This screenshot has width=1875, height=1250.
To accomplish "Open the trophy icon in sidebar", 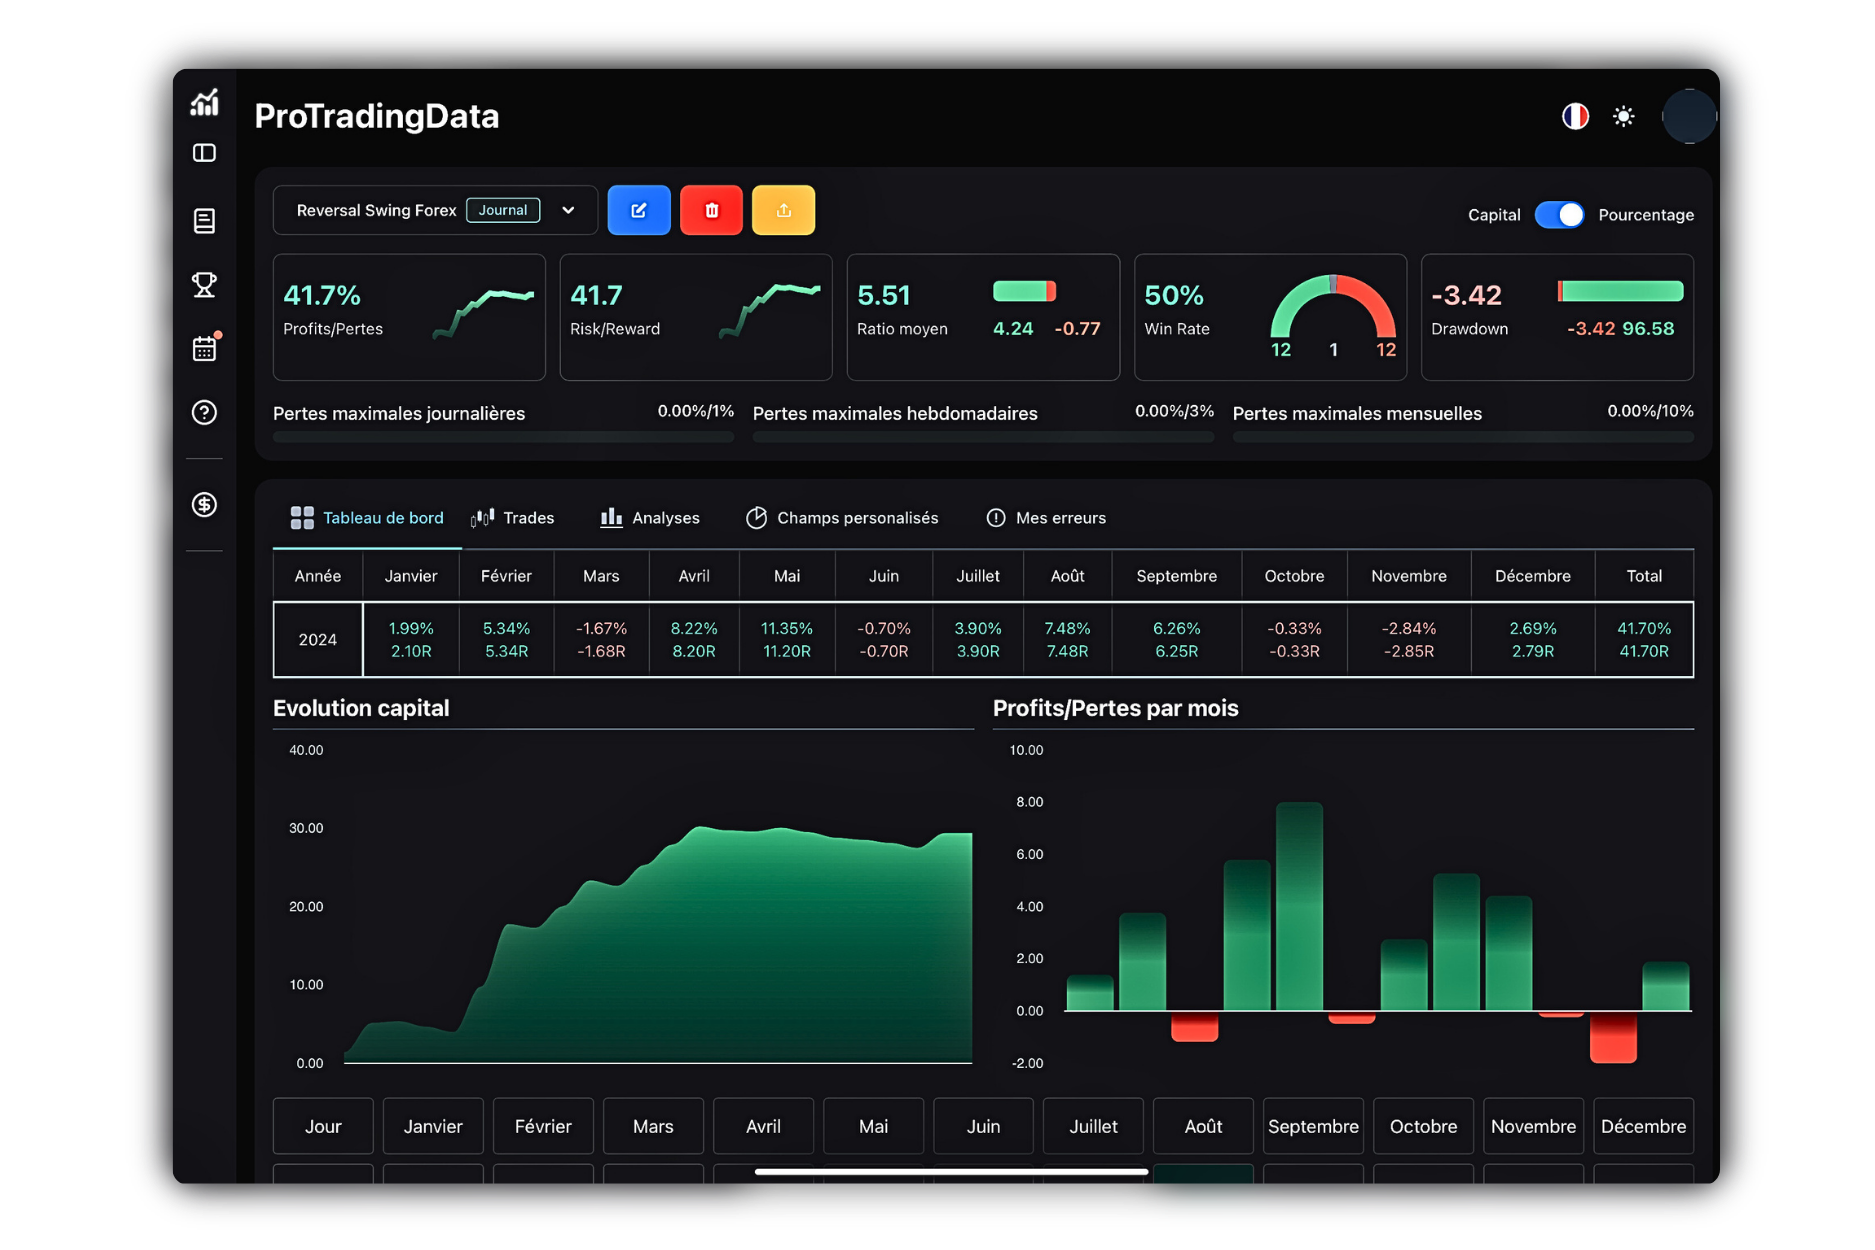I will point(204,285).
